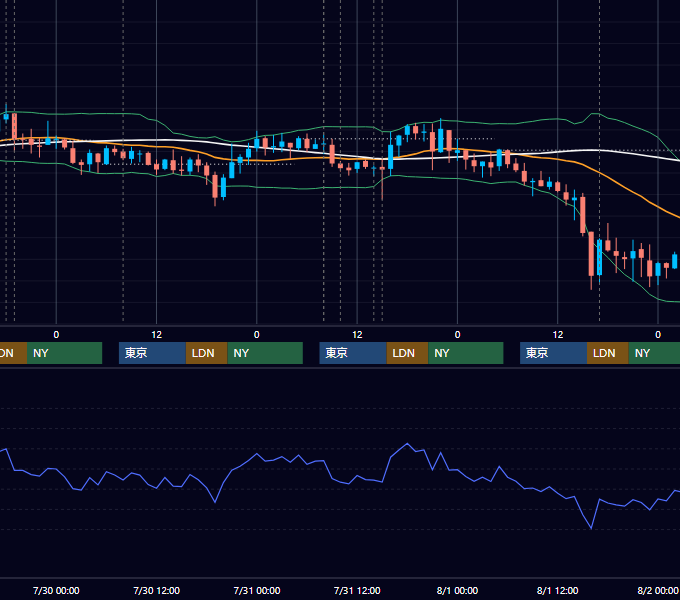Select the 7/31 12:00 date label

357,590
